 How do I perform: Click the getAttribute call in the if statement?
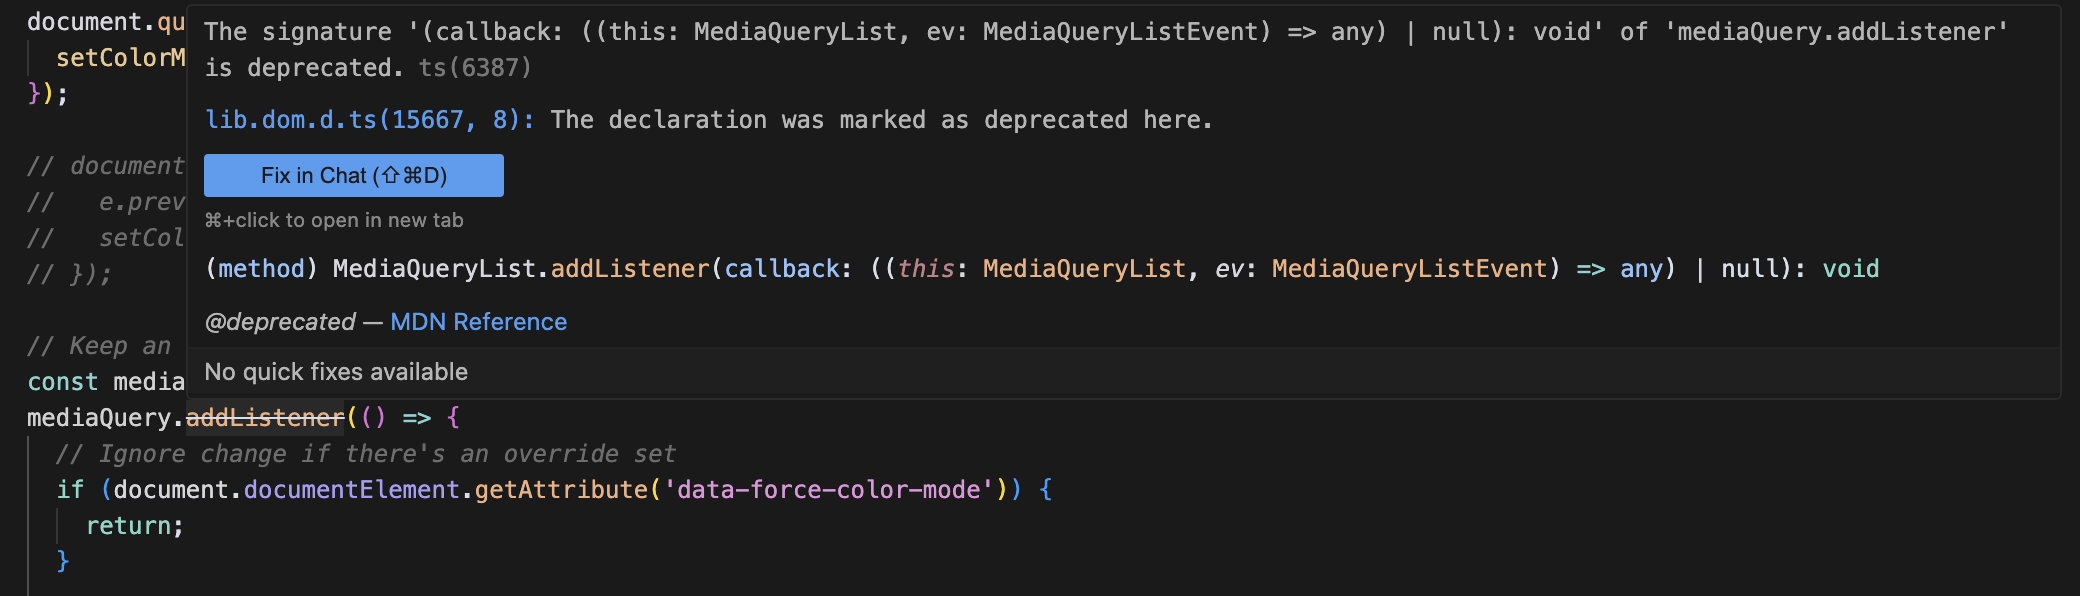[561, 489]
